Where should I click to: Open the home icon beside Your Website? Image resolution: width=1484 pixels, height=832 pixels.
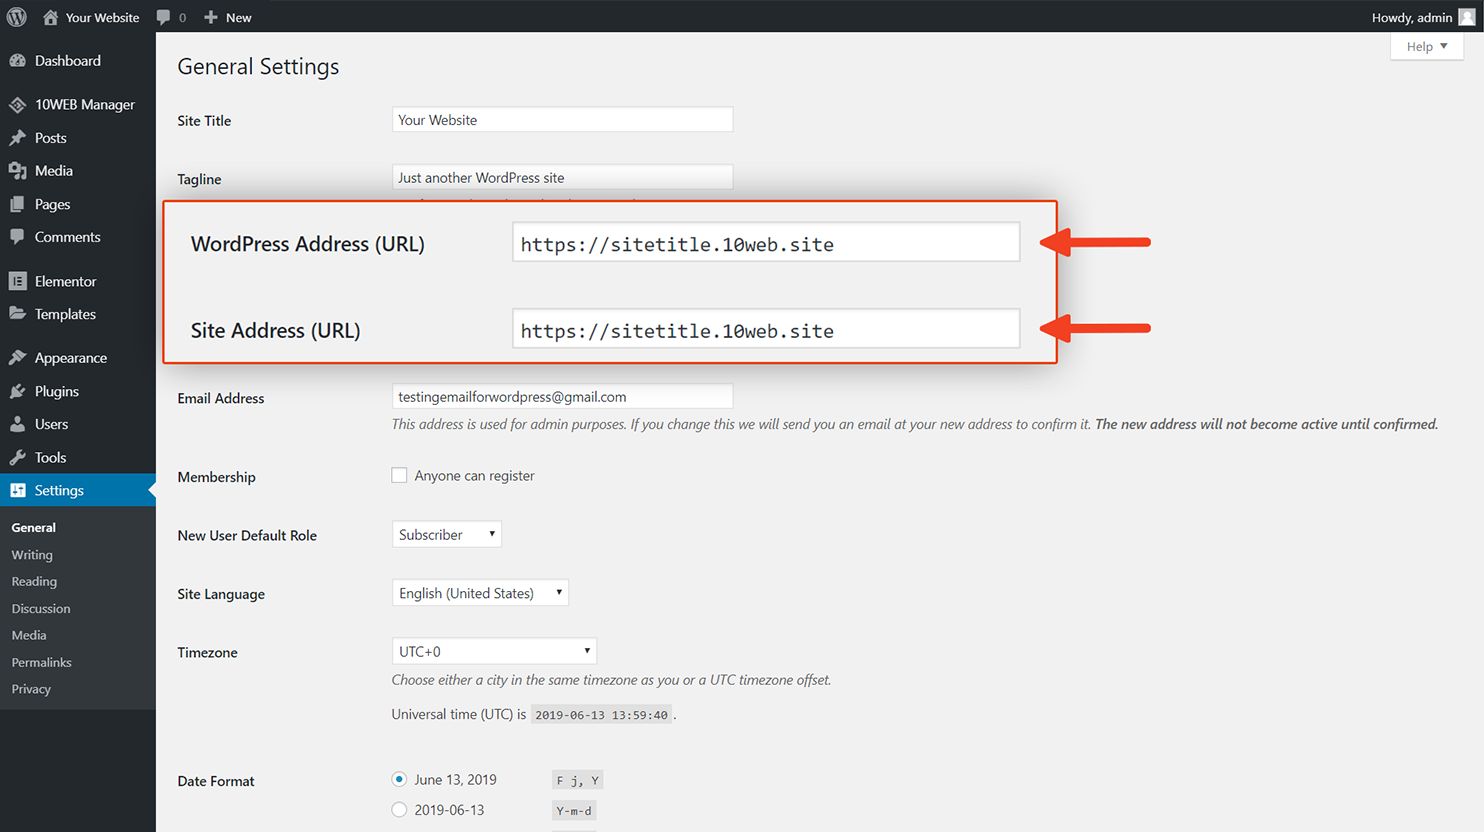[50, 17]
